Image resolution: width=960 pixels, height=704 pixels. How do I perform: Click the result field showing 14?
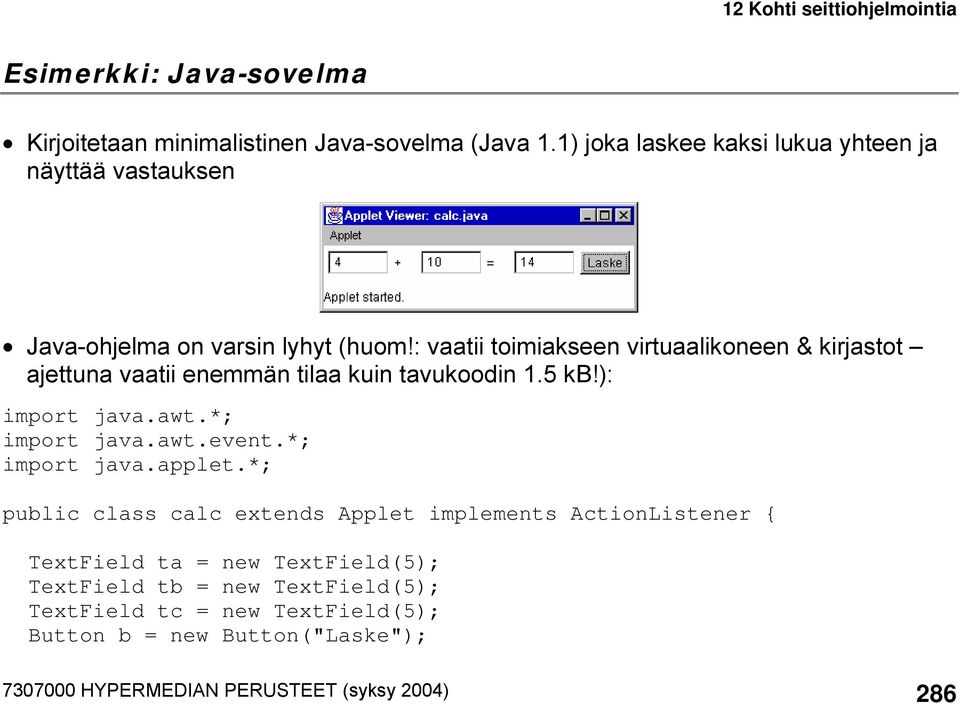(544, 262)
